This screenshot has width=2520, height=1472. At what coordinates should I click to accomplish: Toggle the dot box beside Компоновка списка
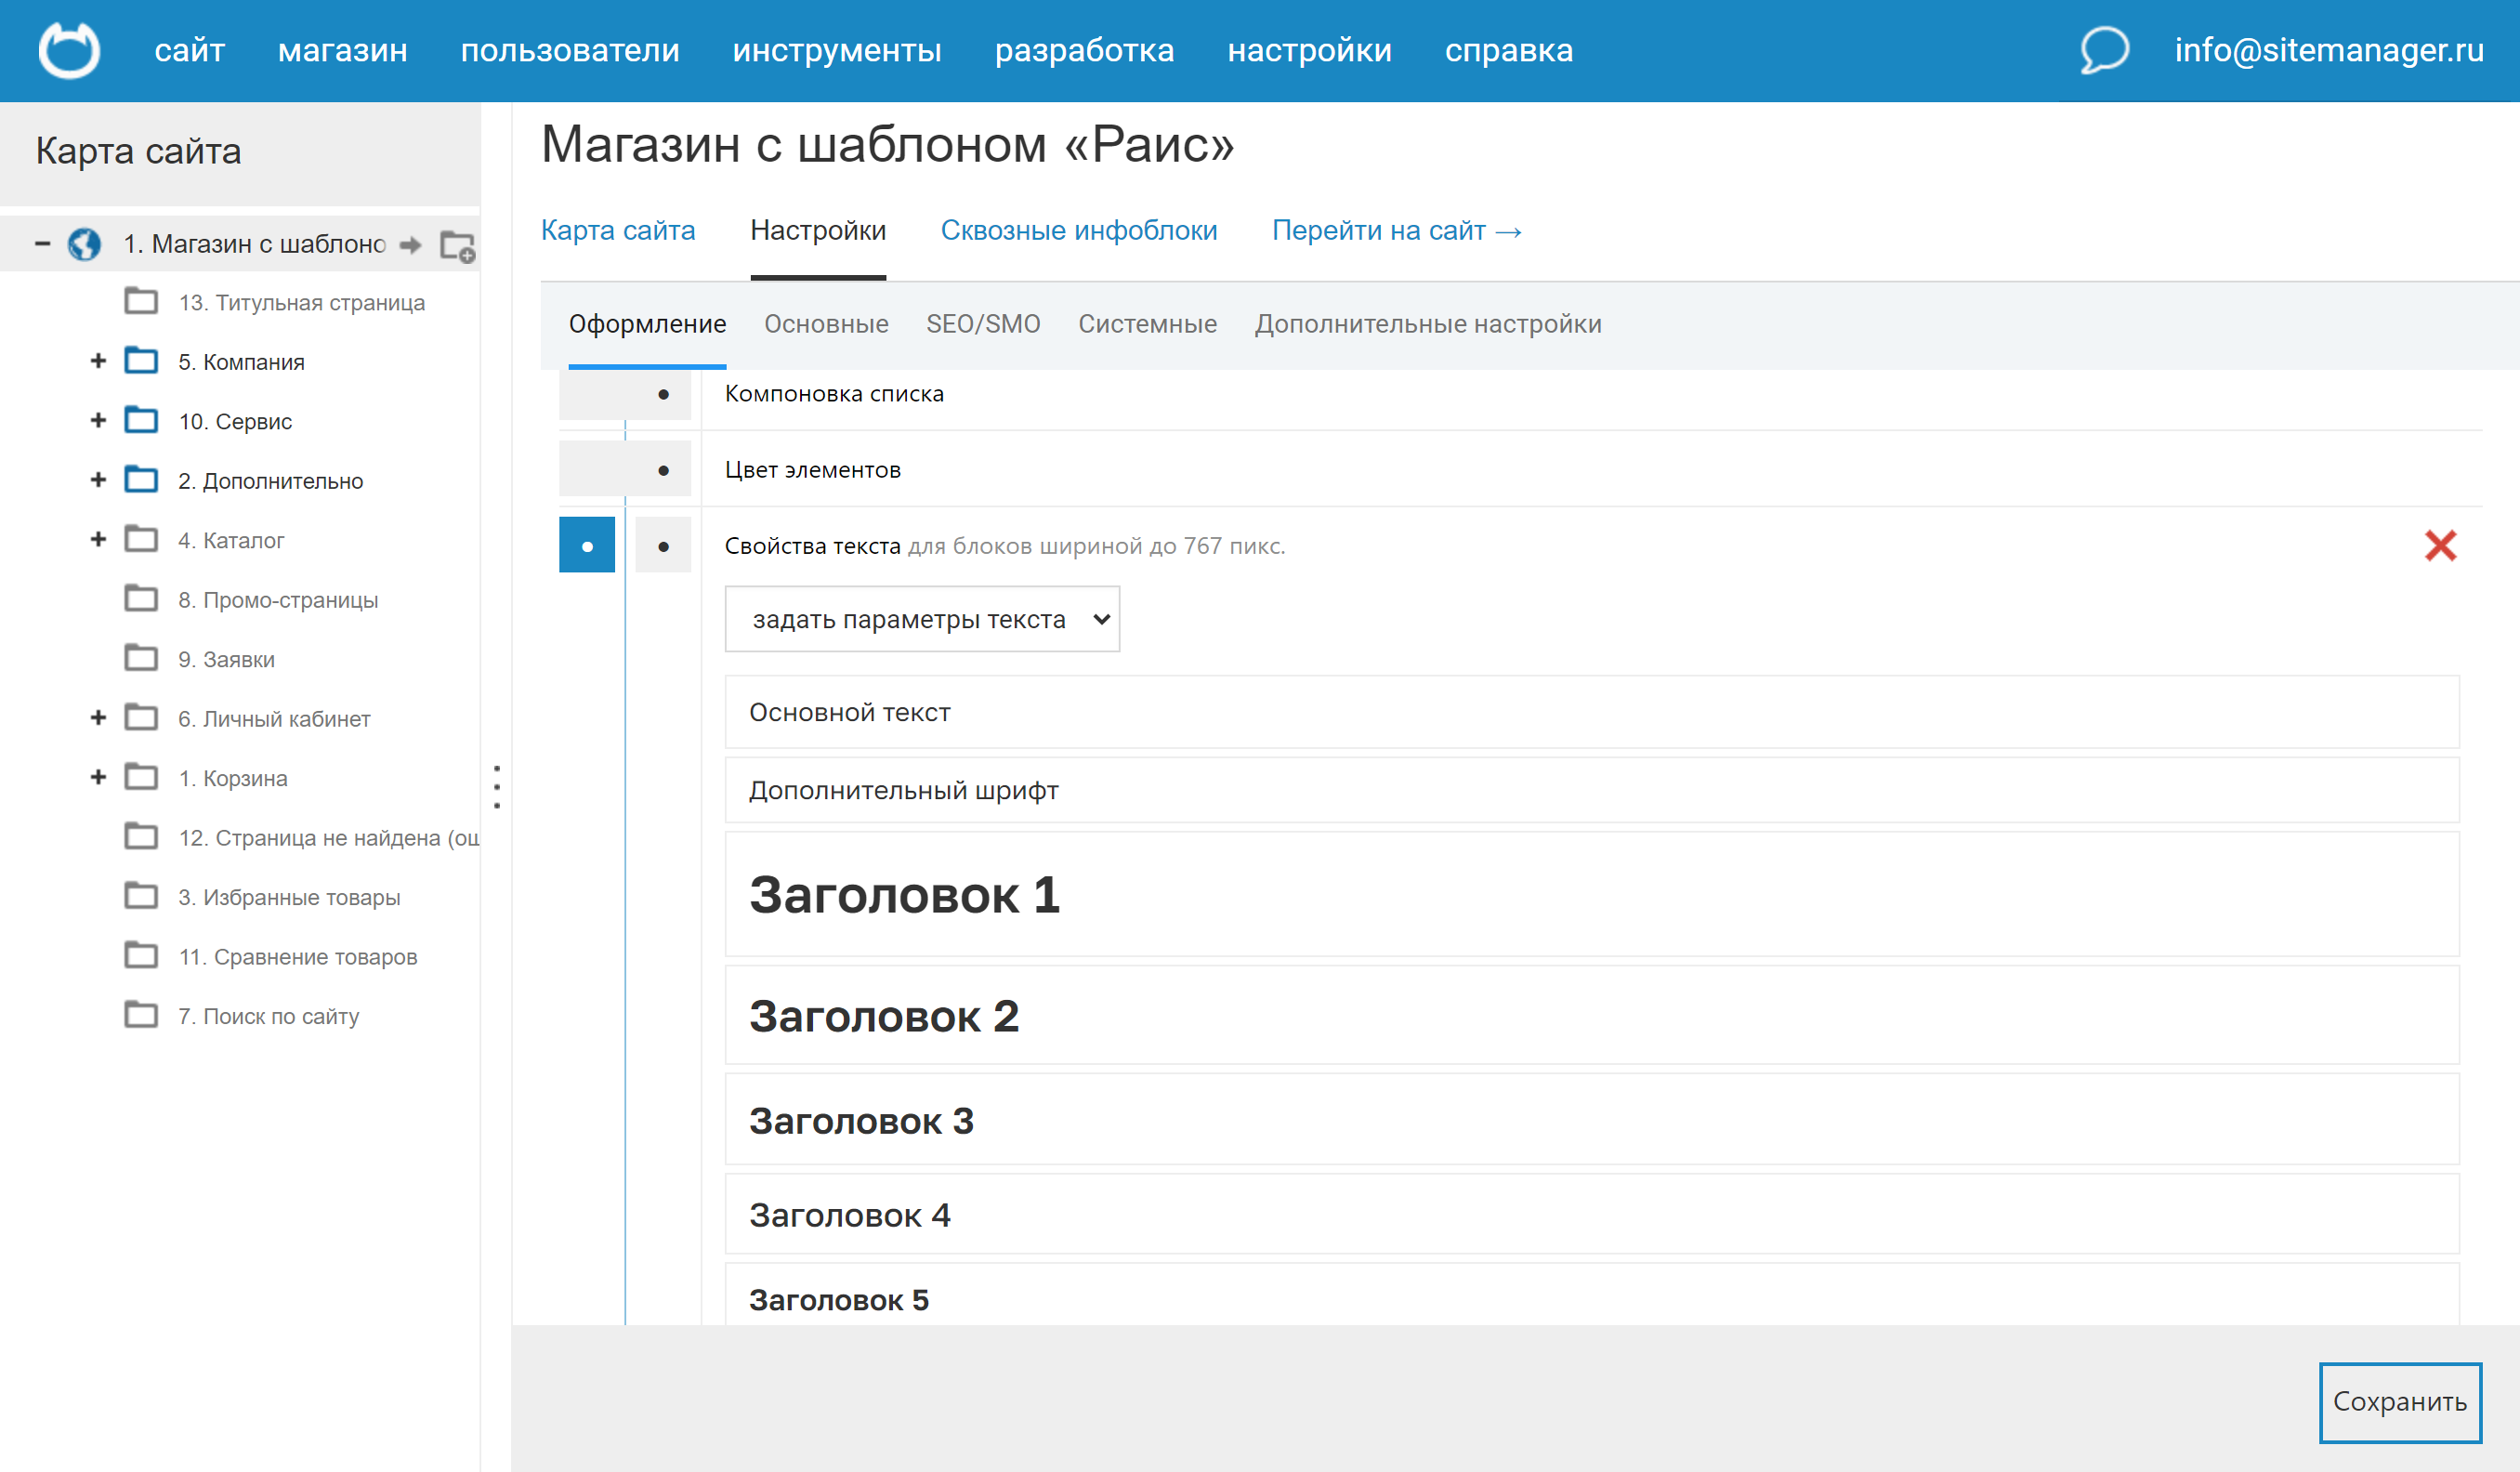[625, 394]
